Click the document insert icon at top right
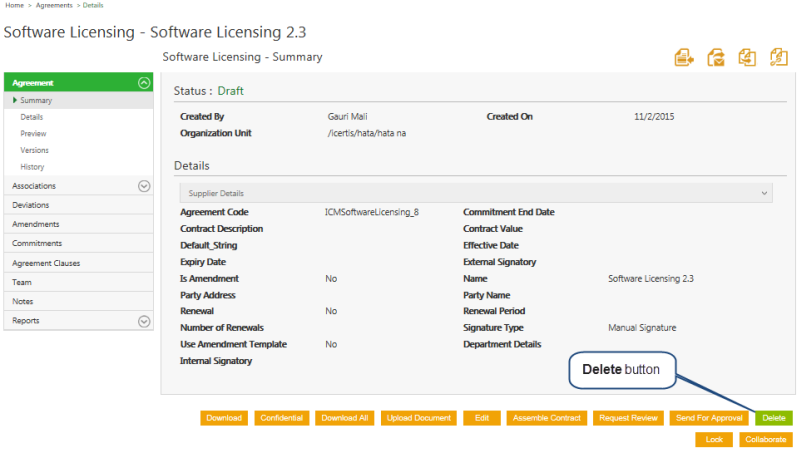 pyautogui.click(x=684, y=57)
